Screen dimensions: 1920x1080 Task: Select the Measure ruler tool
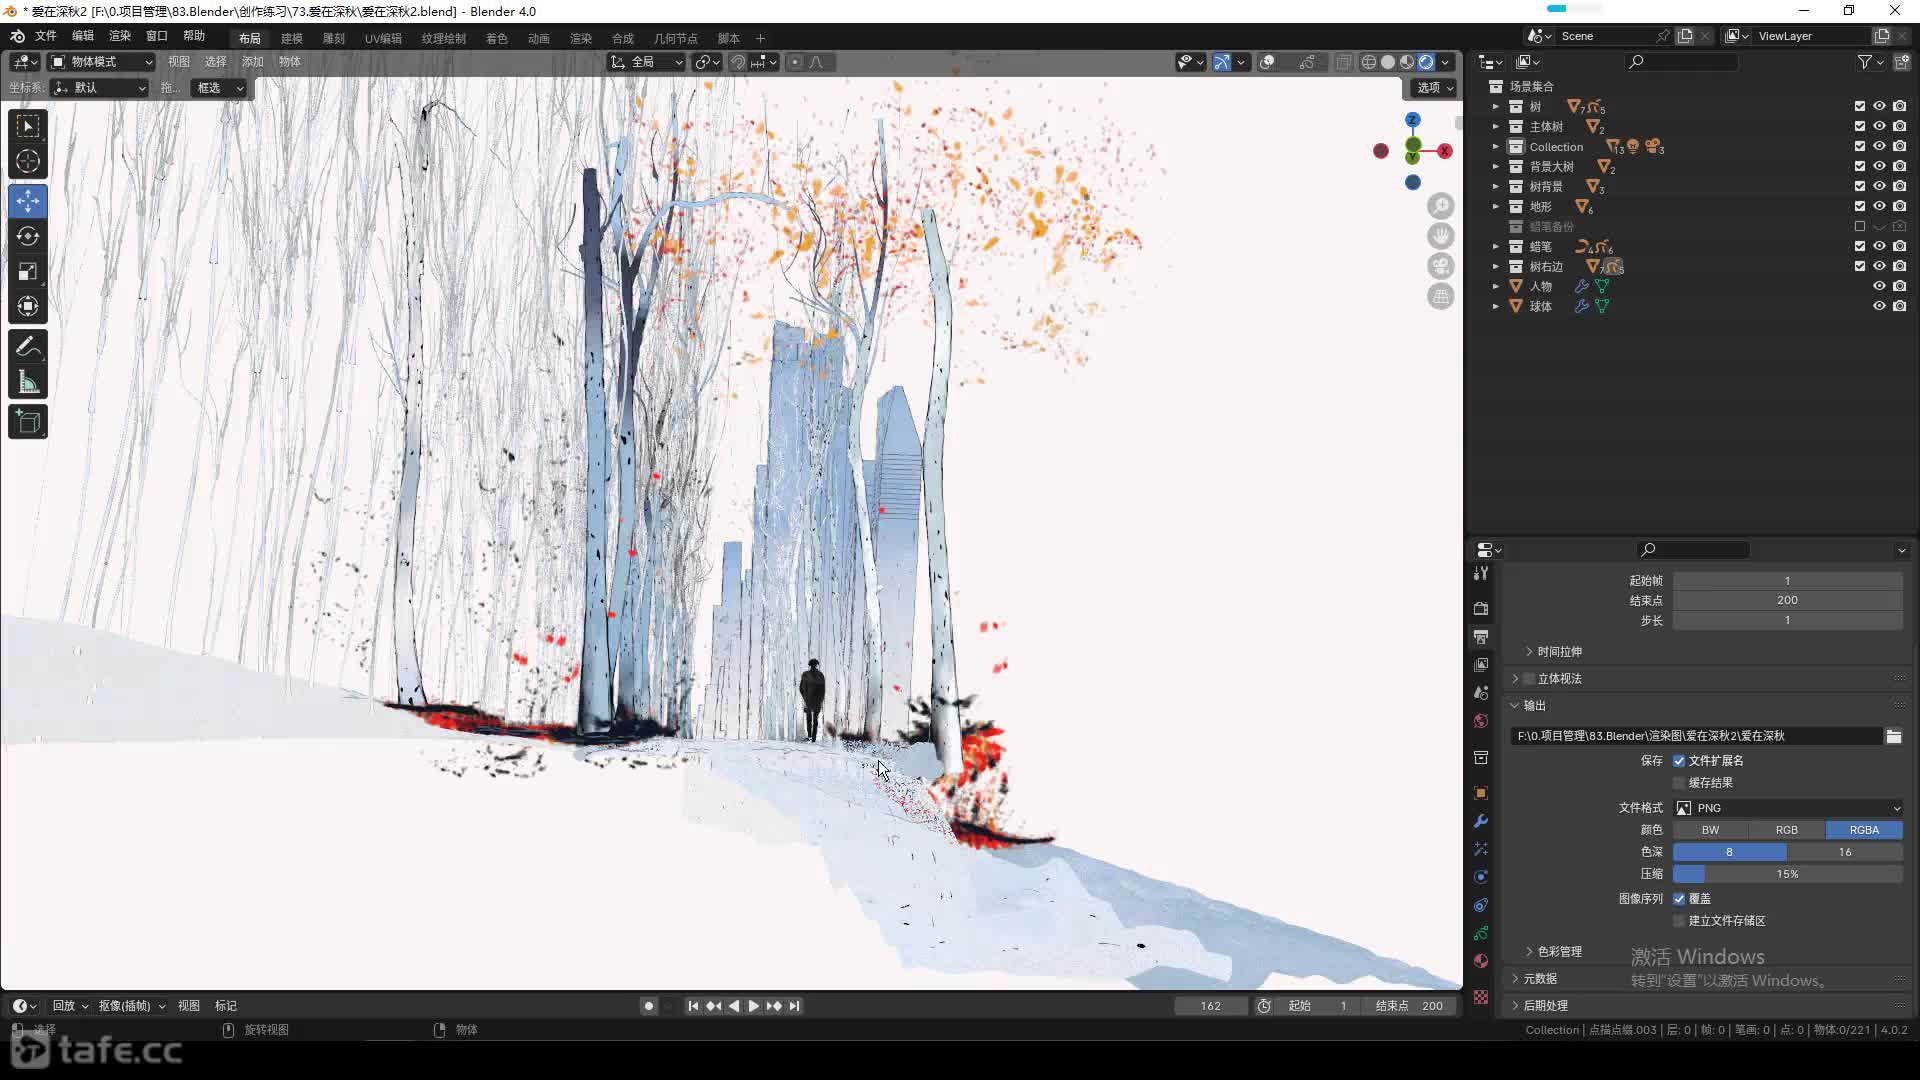tap(28, 381)
